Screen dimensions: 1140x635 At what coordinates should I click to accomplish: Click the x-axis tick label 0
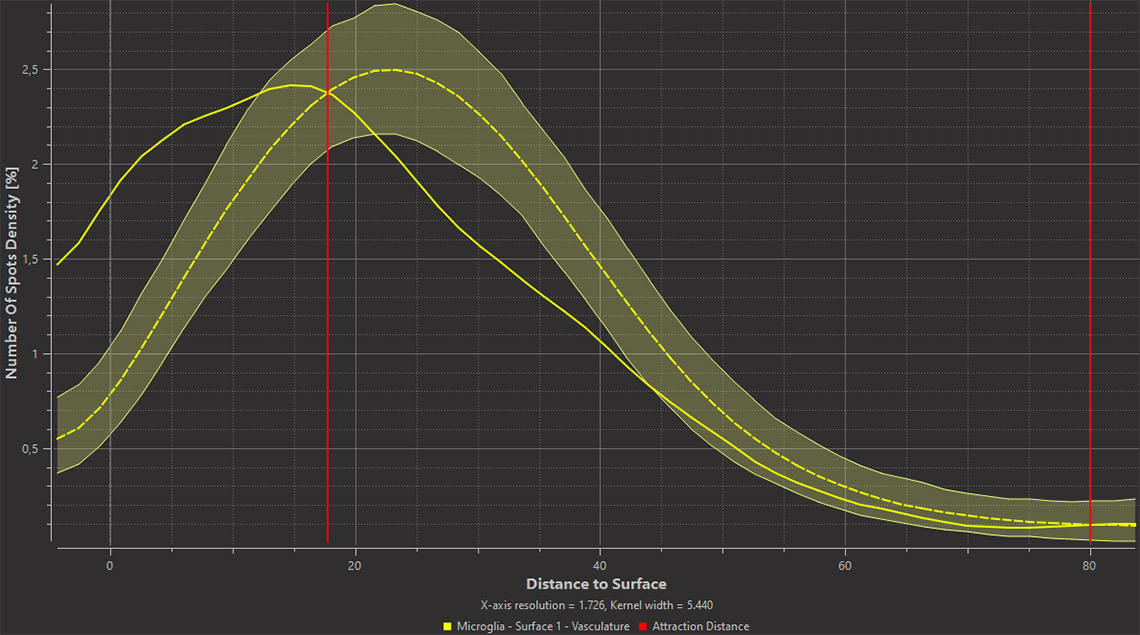coord(110,566)
